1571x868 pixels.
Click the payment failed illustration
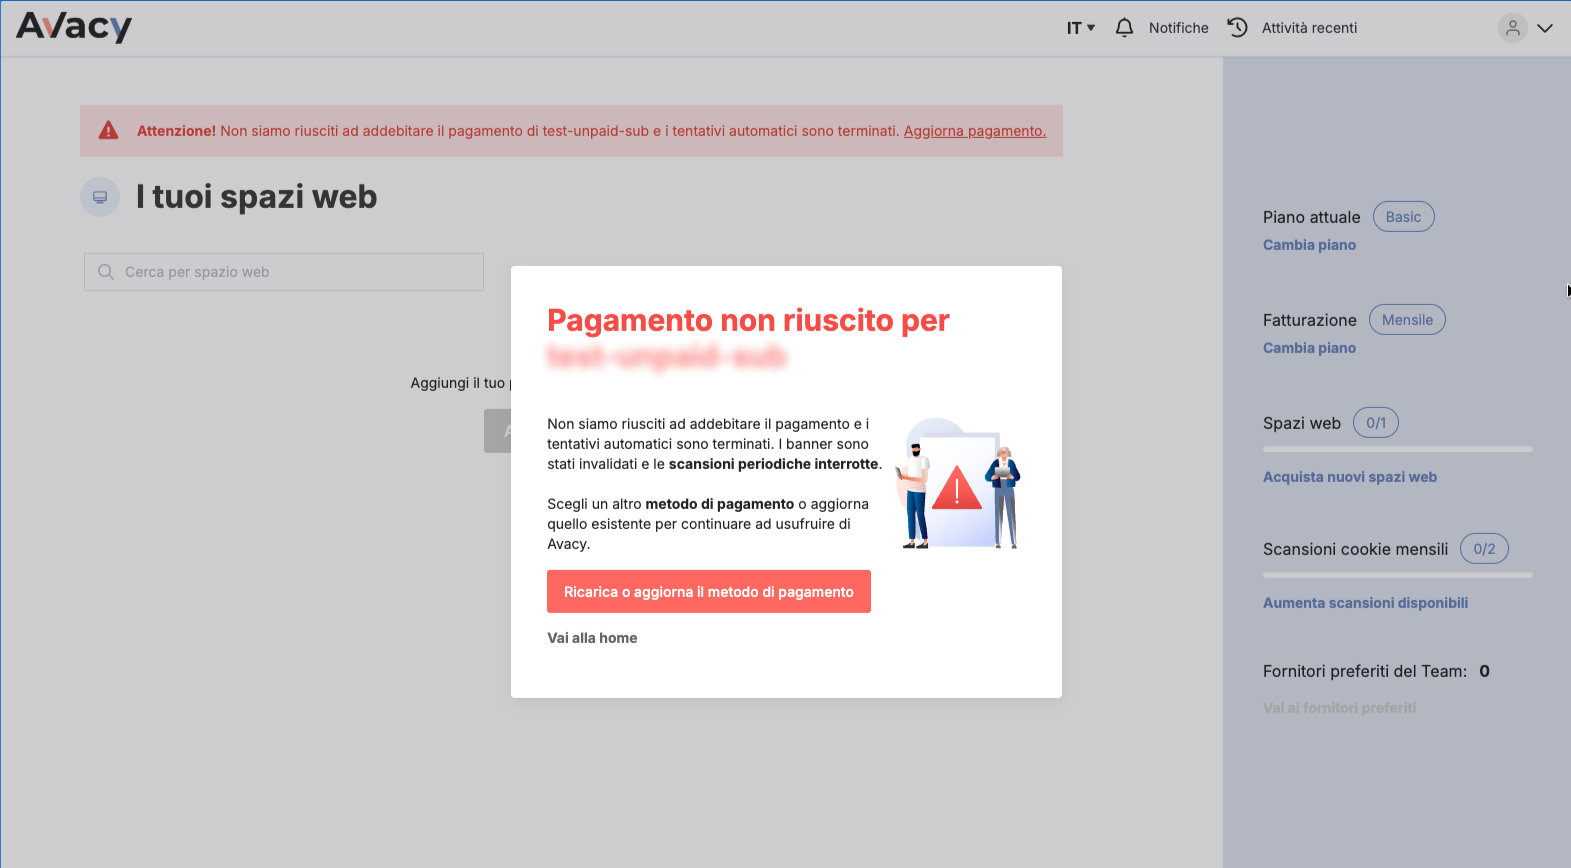click(x=958, y=484)
